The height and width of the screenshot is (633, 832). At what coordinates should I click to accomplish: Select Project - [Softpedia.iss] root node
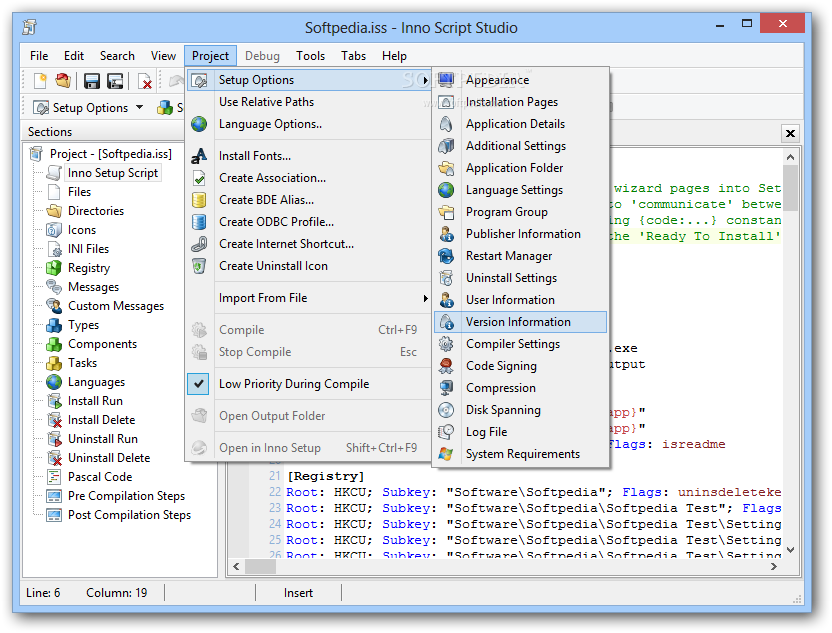pos(110,154)
